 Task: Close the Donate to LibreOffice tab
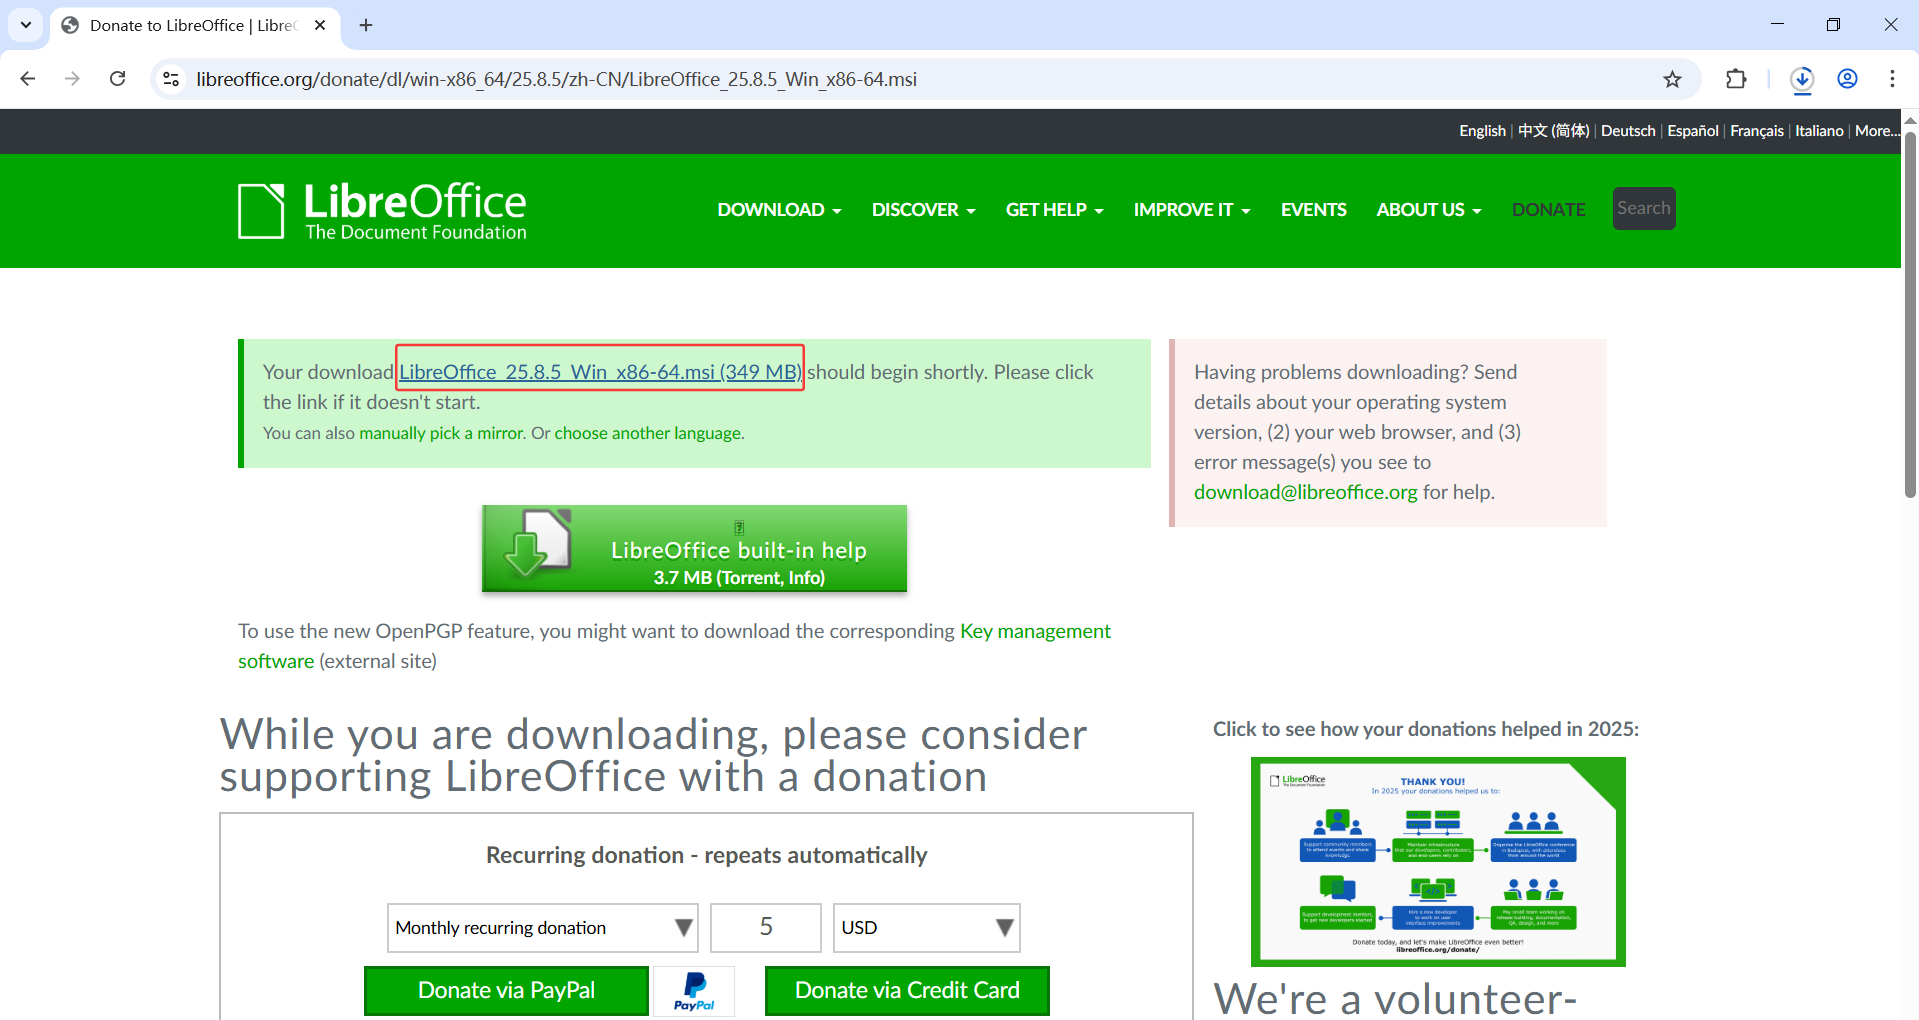[x=320, y=25]
